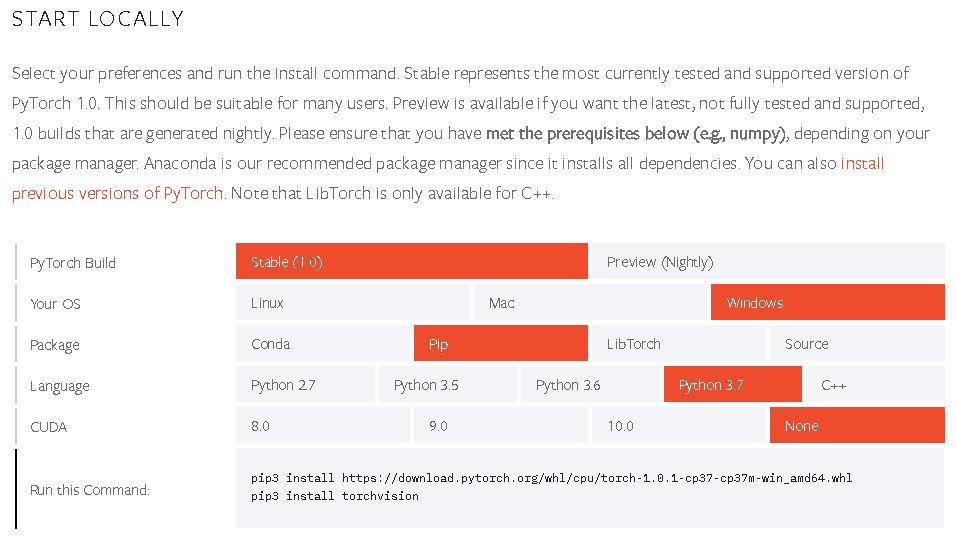Choose Python 3.6 language option
The image size is (957, 537).
click(x=589, y=385)
